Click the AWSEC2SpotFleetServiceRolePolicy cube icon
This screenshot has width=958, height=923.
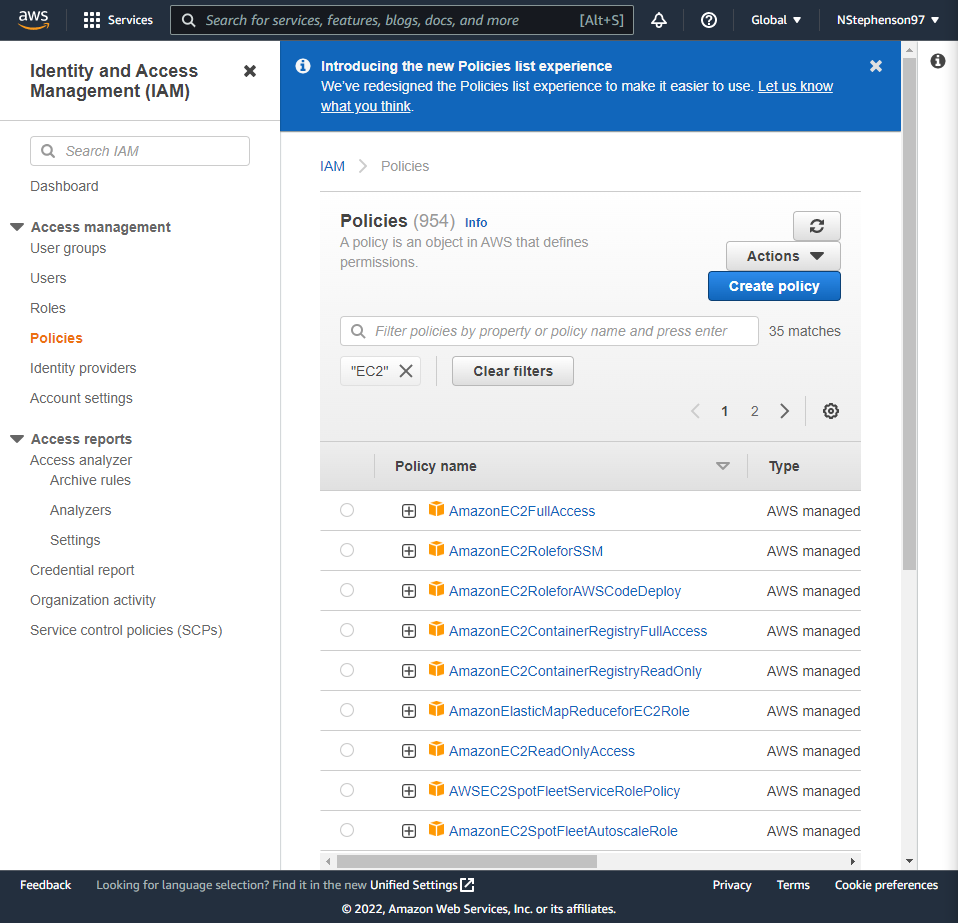[x=436, y=789]
